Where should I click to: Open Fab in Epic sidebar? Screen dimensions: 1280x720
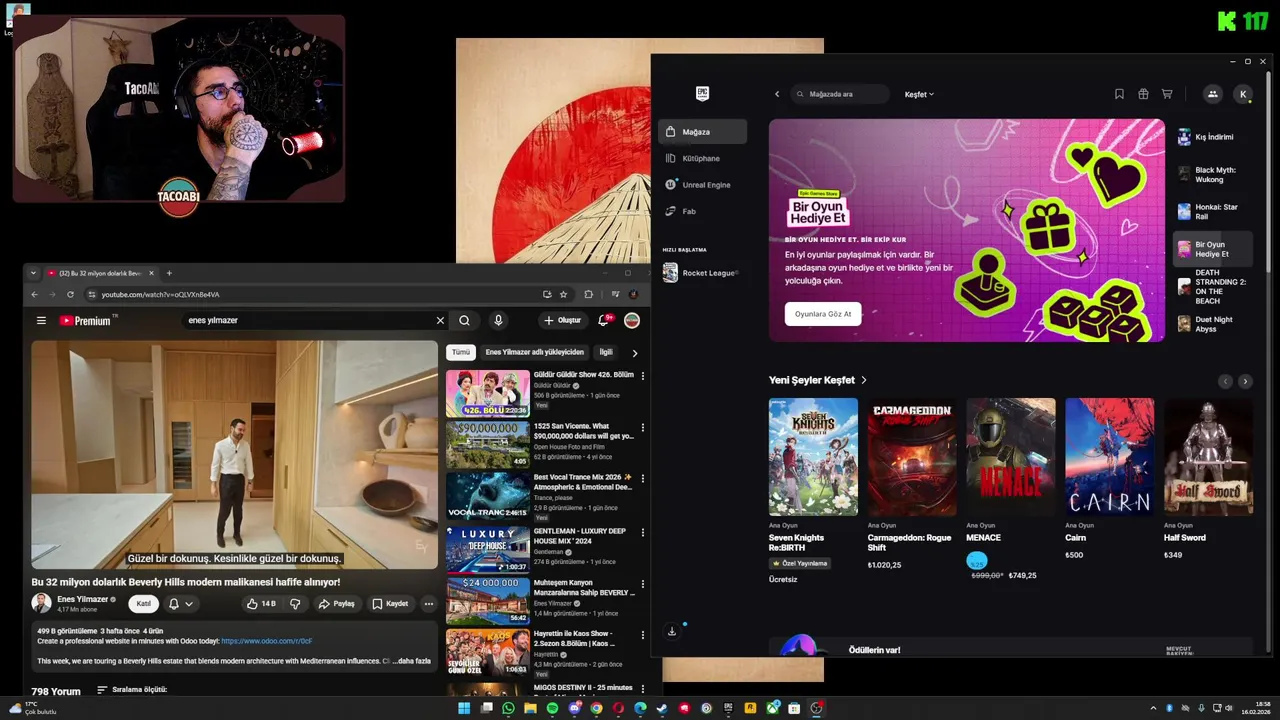click(702, 211)
